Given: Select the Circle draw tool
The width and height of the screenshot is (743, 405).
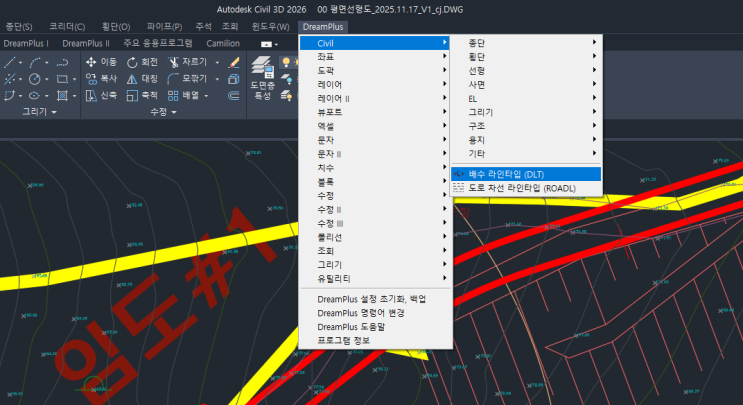Looking at the screenshot, I should pyautogui.click(x=35, y=79).
